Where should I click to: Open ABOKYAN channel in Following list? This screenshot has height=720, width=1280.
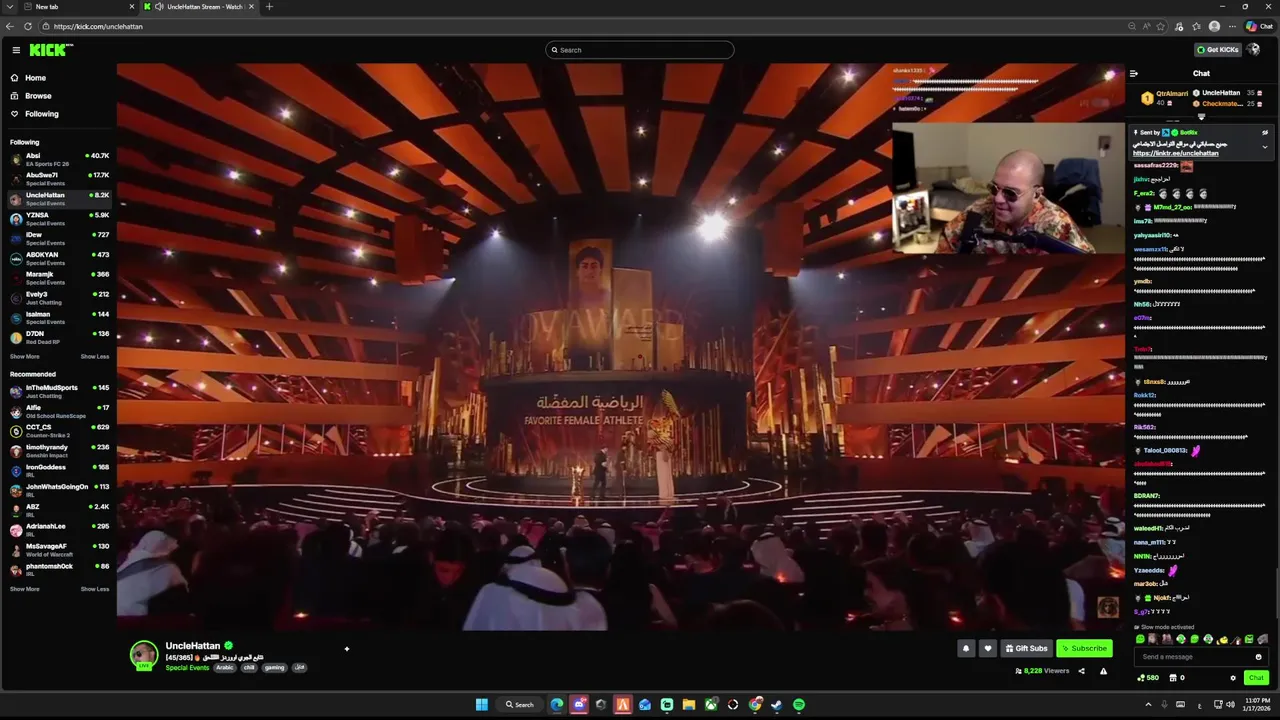pyautogui.click(x=60, y=258)
